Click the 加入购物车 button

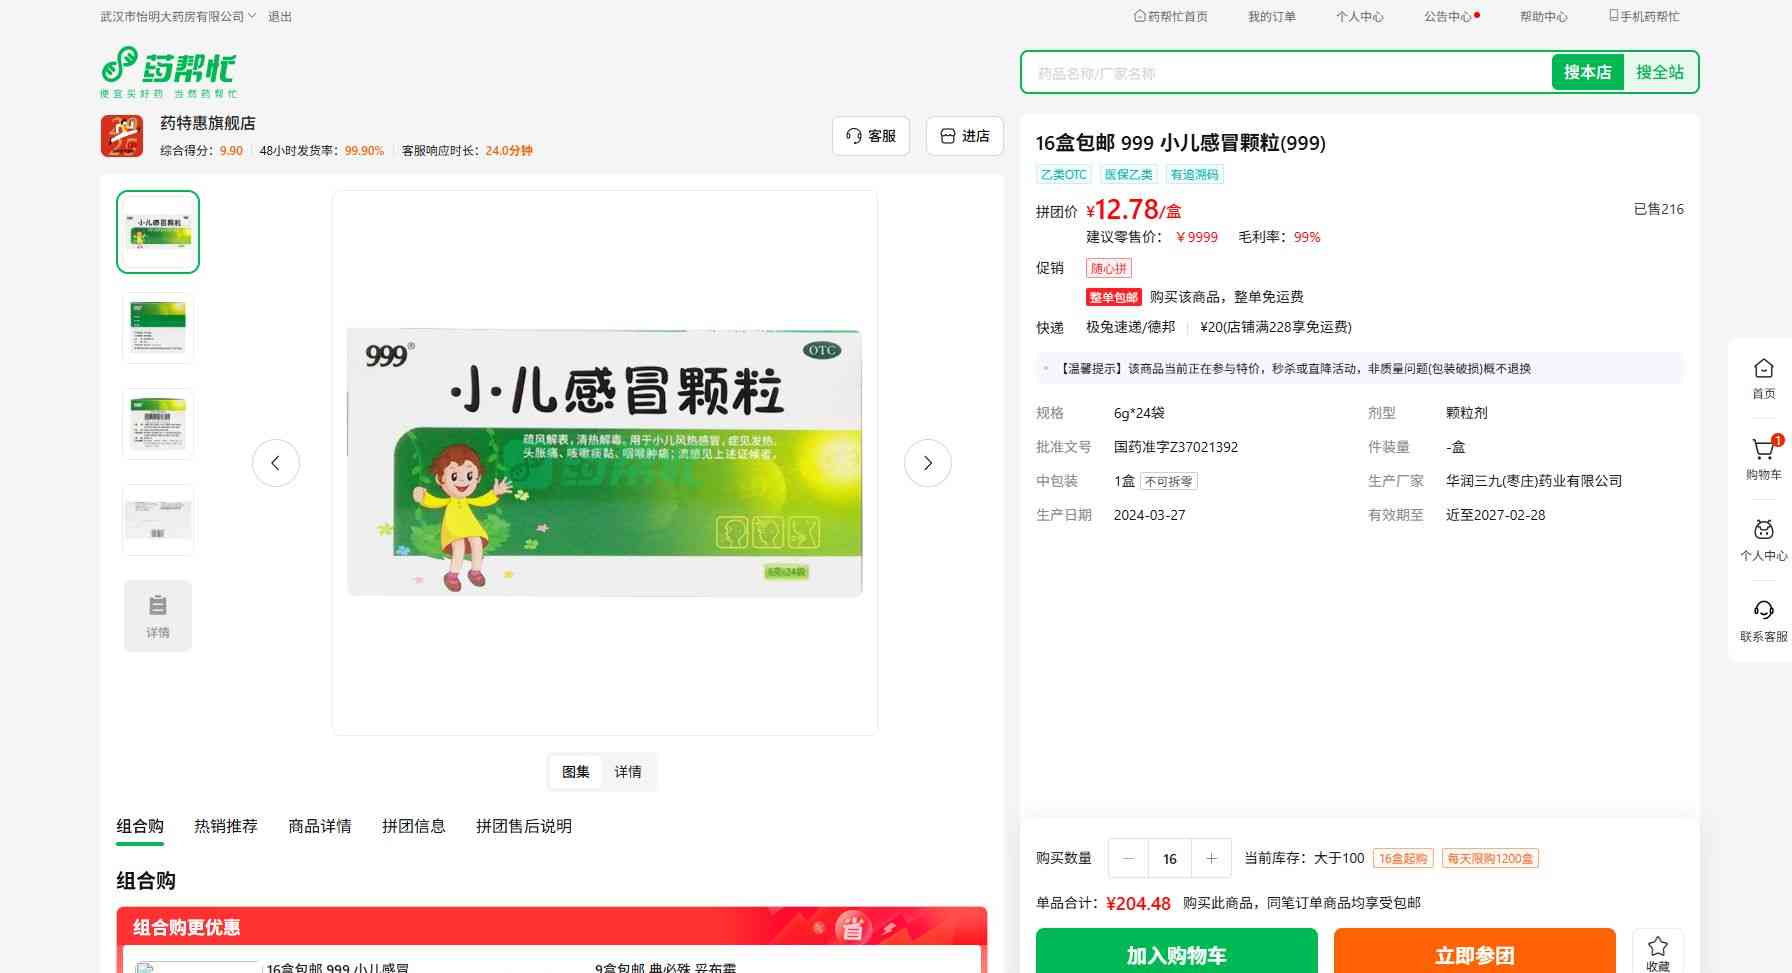pyautogui.click(x=1176, y=954)
